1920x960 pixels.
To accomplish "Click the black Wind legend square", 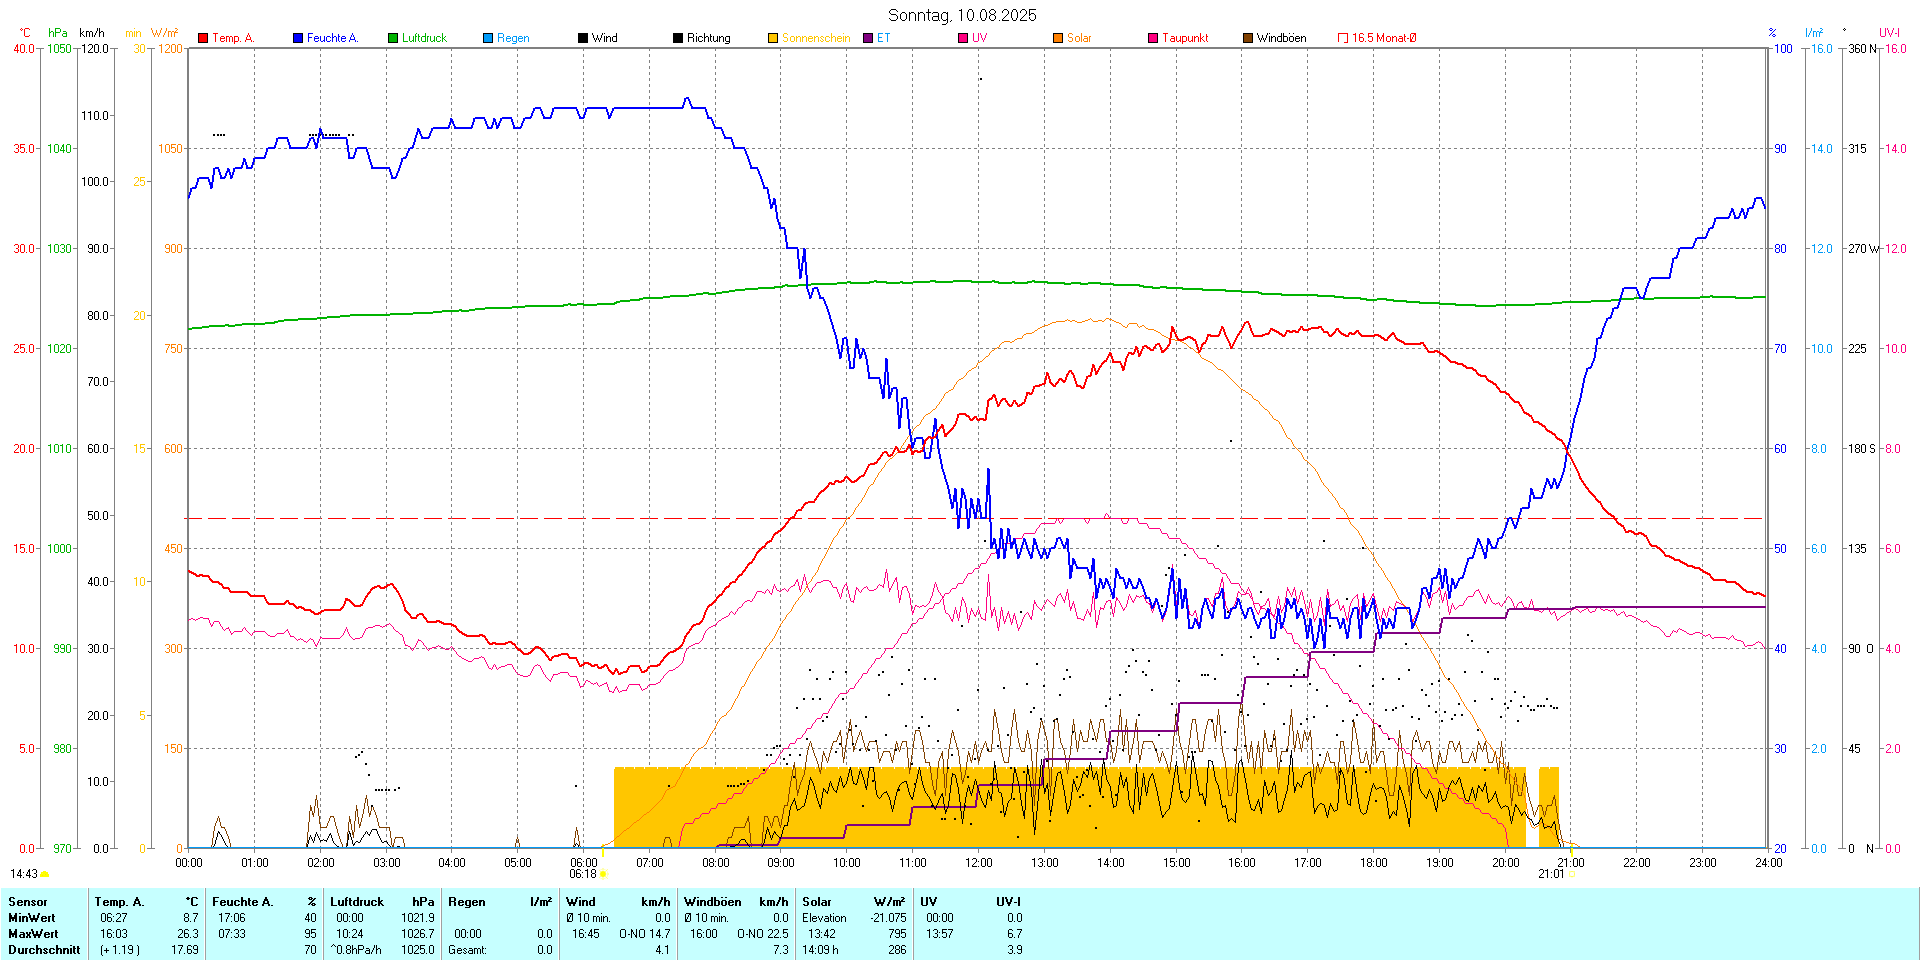I will point(583,38).
